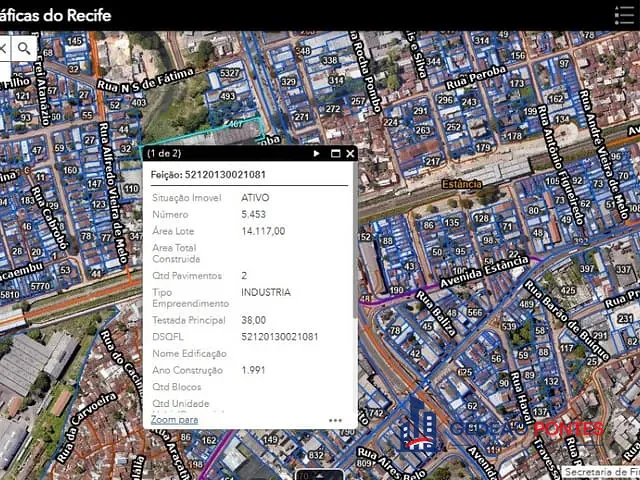Click lot number 5810 on map
The width and height of the screenshot is (640, 480).
coord(9,294)
